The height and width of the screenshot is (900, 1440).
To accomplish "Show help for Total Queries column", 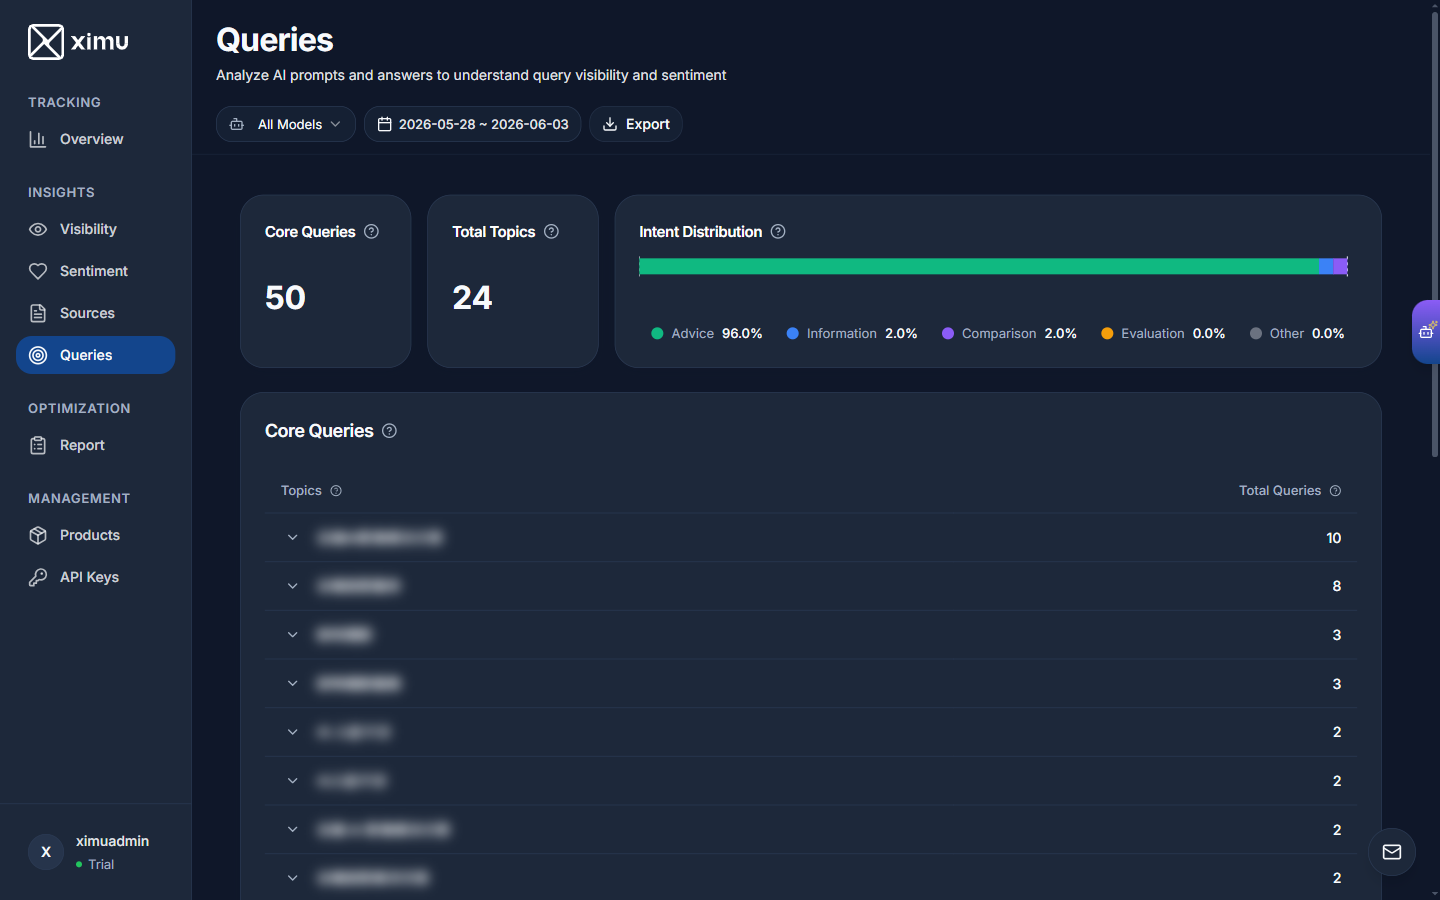I will click(1335, 490).
